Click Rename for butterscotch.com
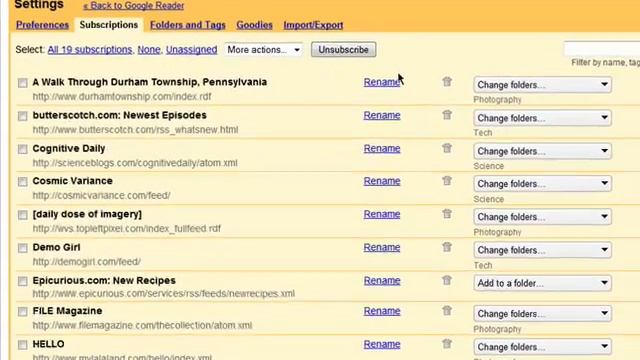640x360 pixels. point(382,115)
